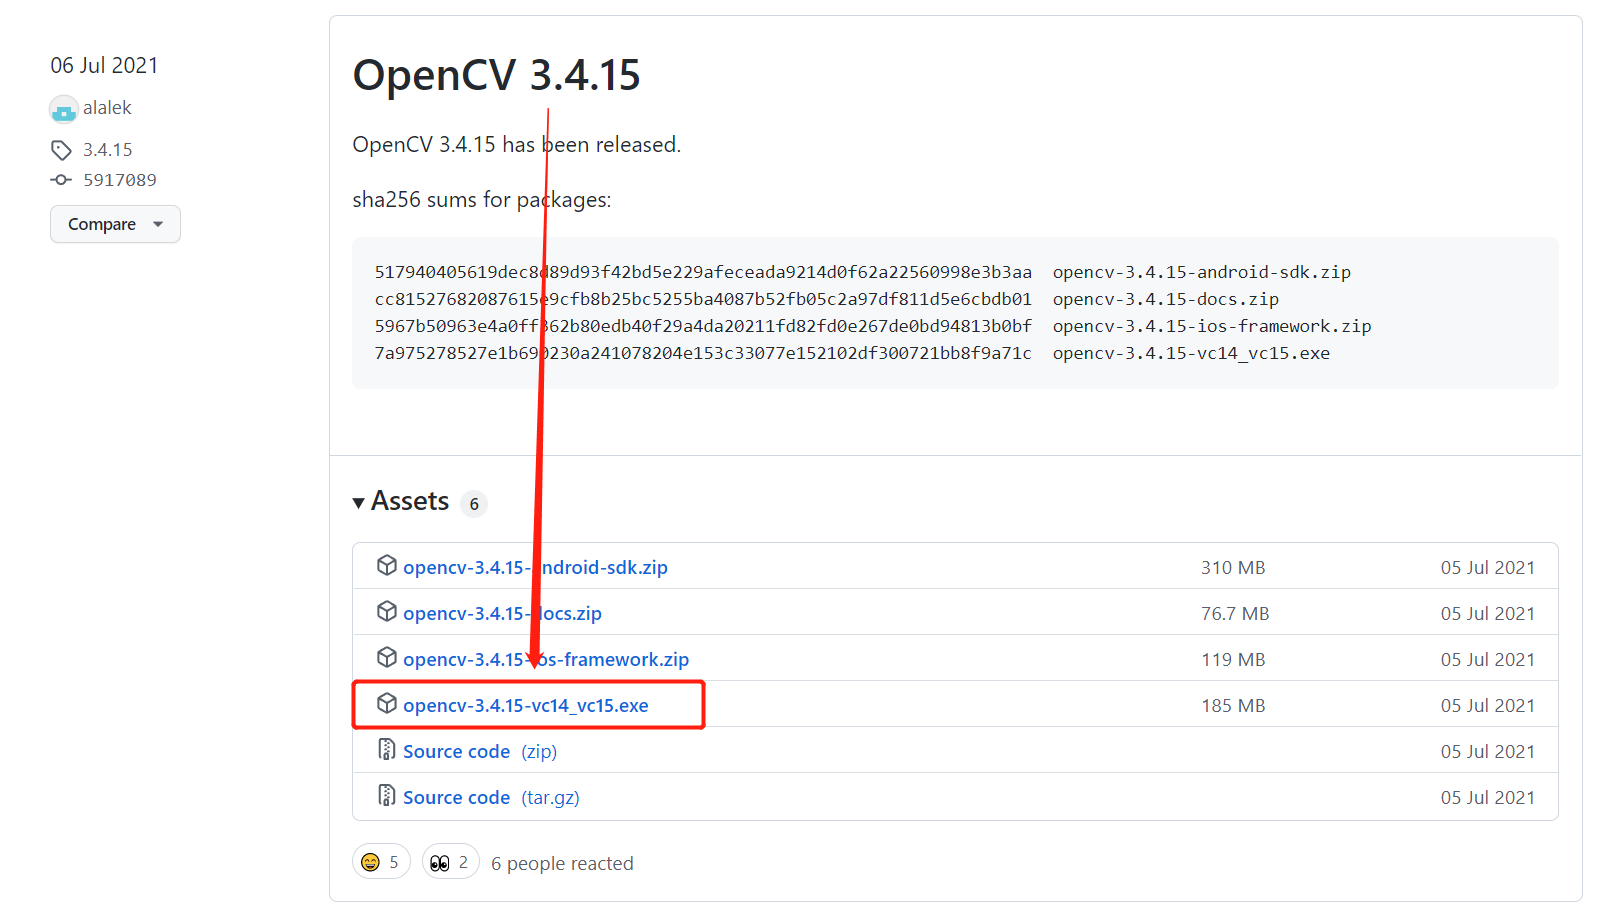This screenshot has height=911, width=1624.
Task: Click file-zip icon for Source code (tar.gz)
Action: [x=387, y=796]
